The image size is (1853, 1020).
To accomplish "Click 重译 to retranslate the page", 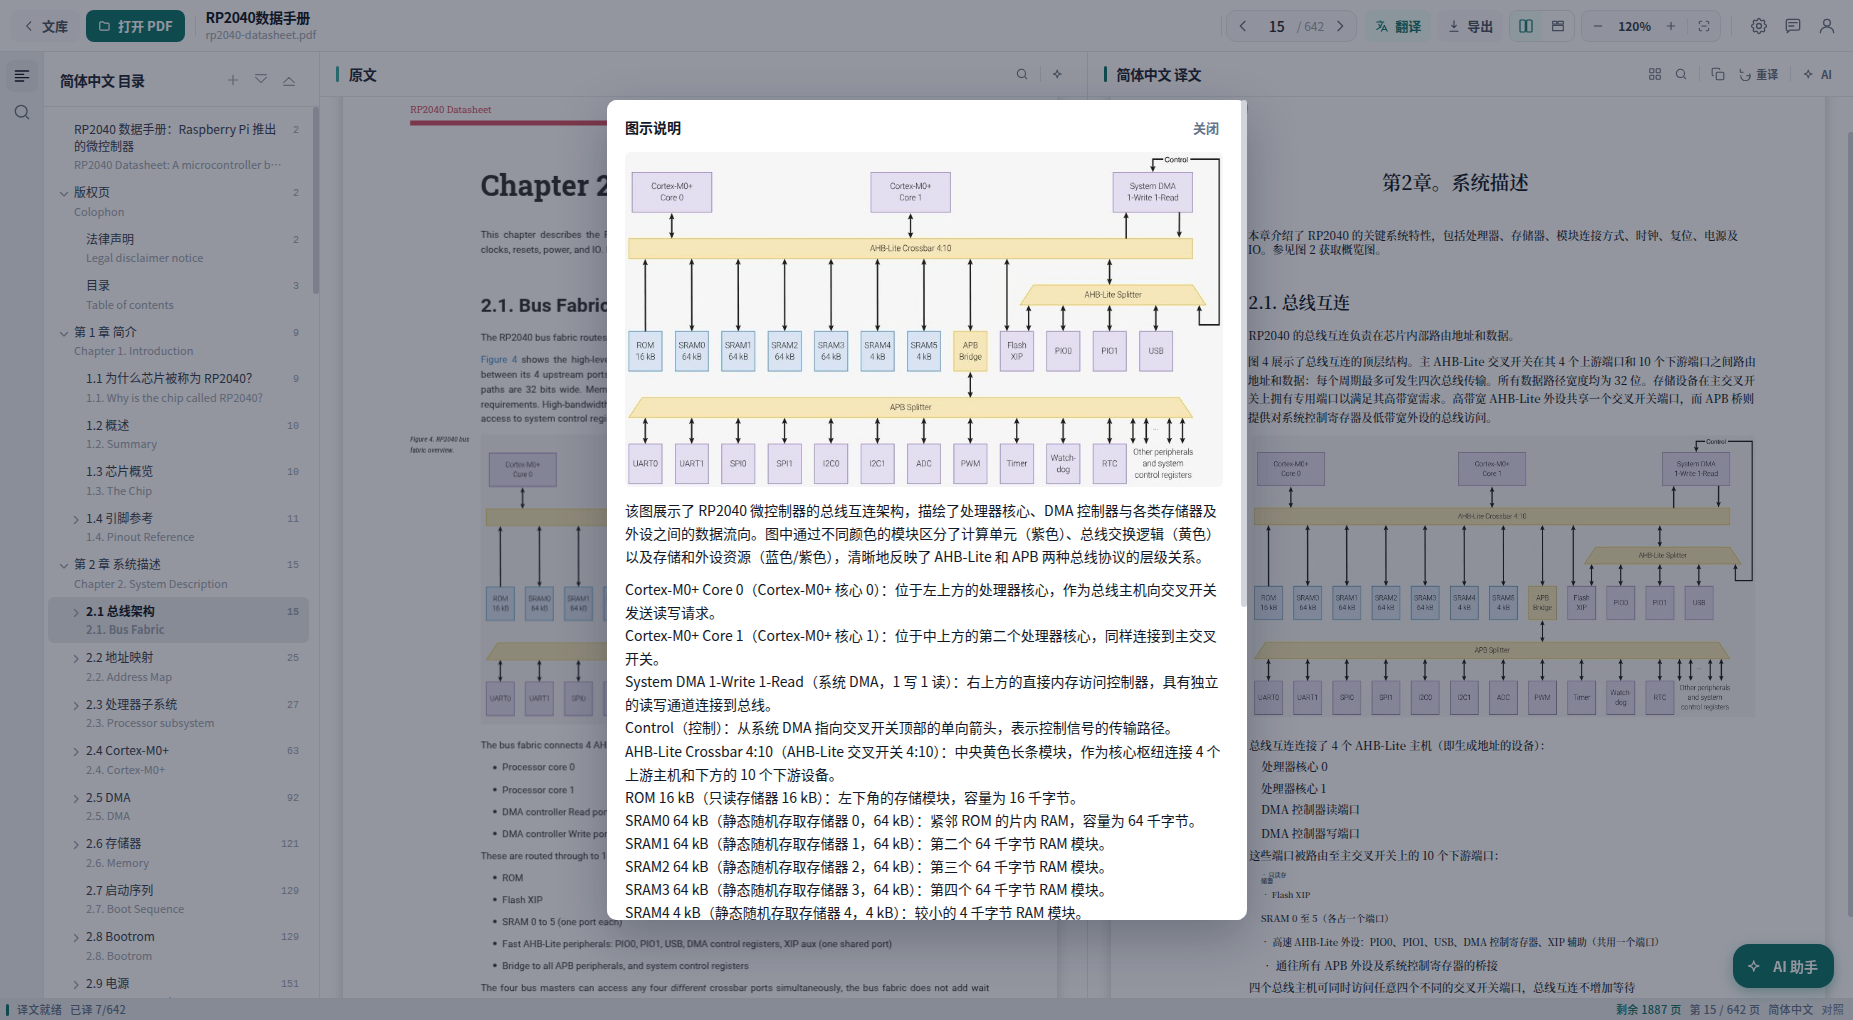I will (1758, 74).
